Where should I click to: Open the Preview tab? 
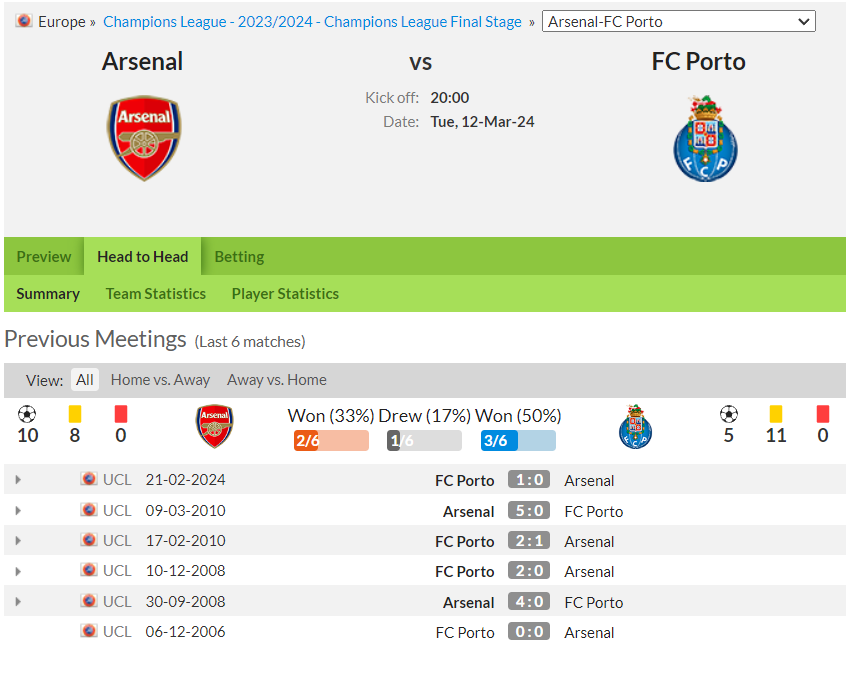point(44,257)
